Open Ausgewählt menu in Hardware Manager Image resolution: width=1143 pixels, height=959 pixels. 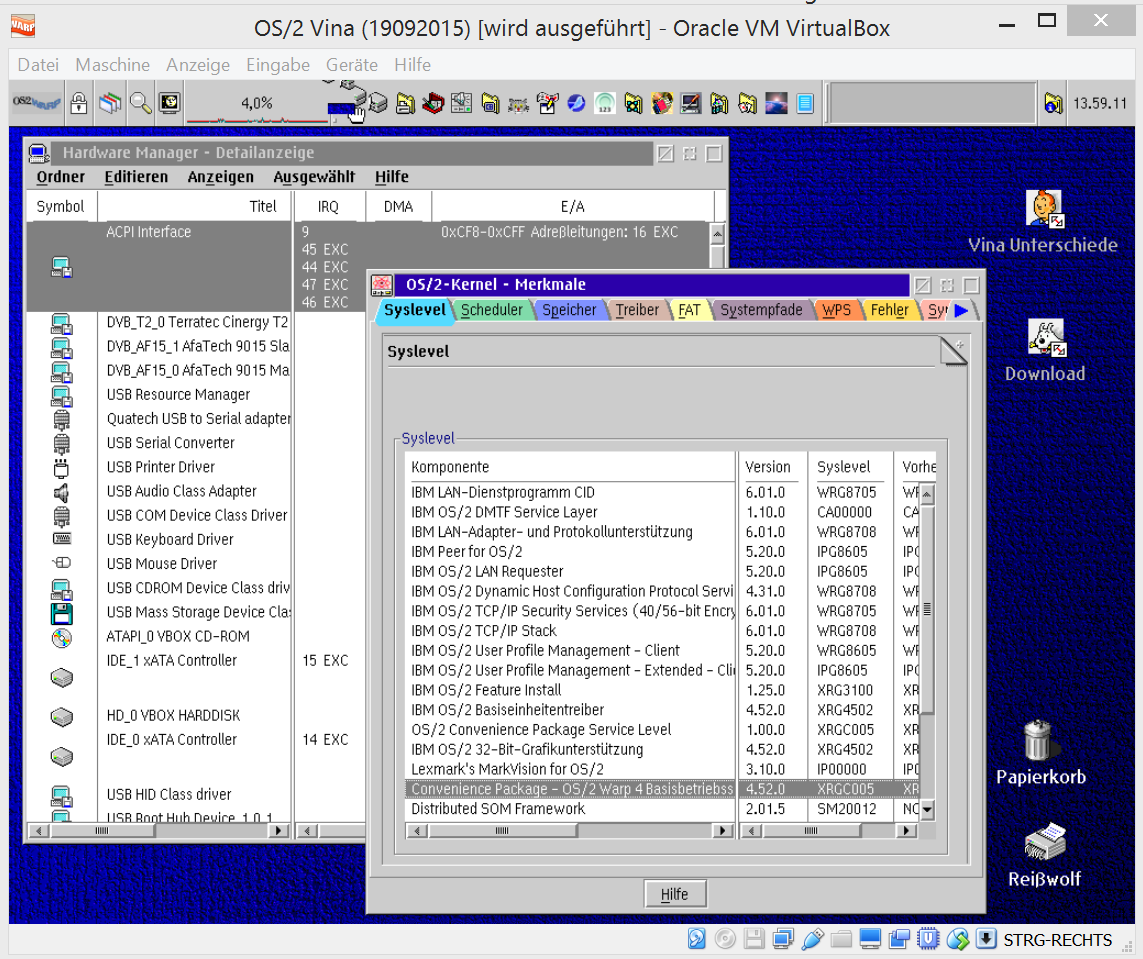(x=313, y=177)
